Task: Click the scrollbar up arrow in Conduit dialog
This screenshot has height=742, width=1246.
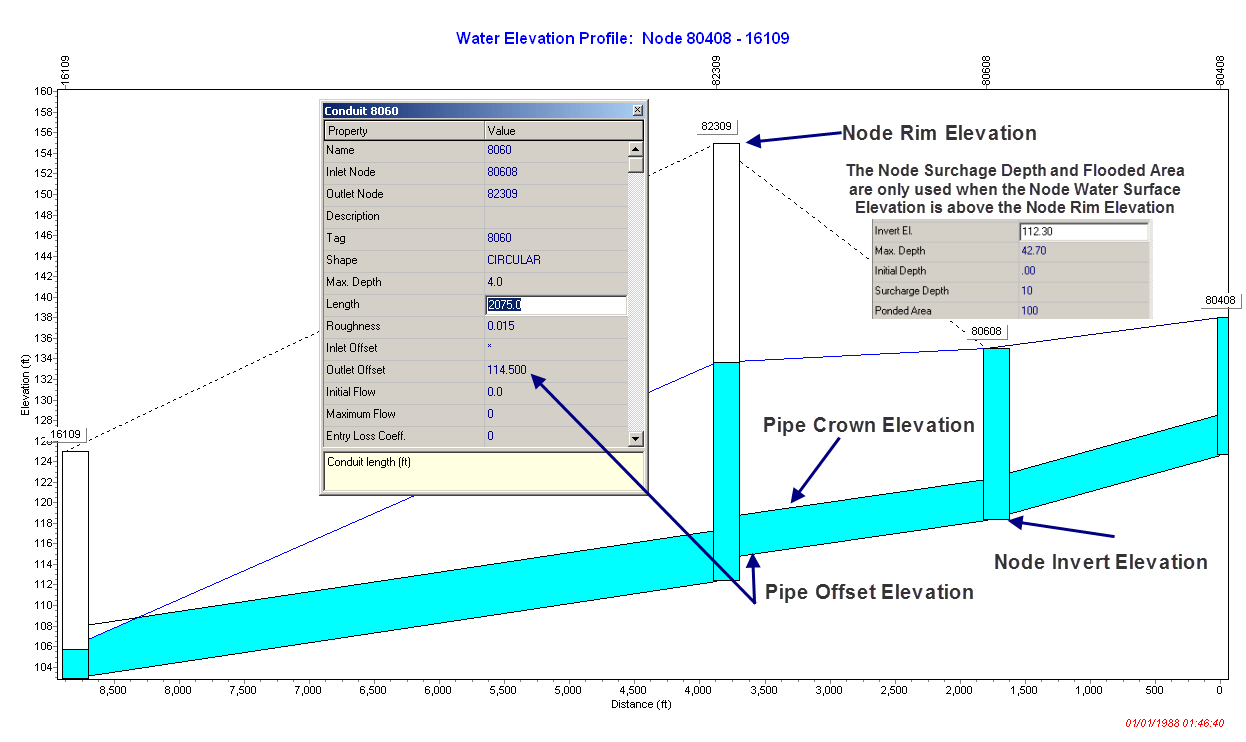Action: 637,150
